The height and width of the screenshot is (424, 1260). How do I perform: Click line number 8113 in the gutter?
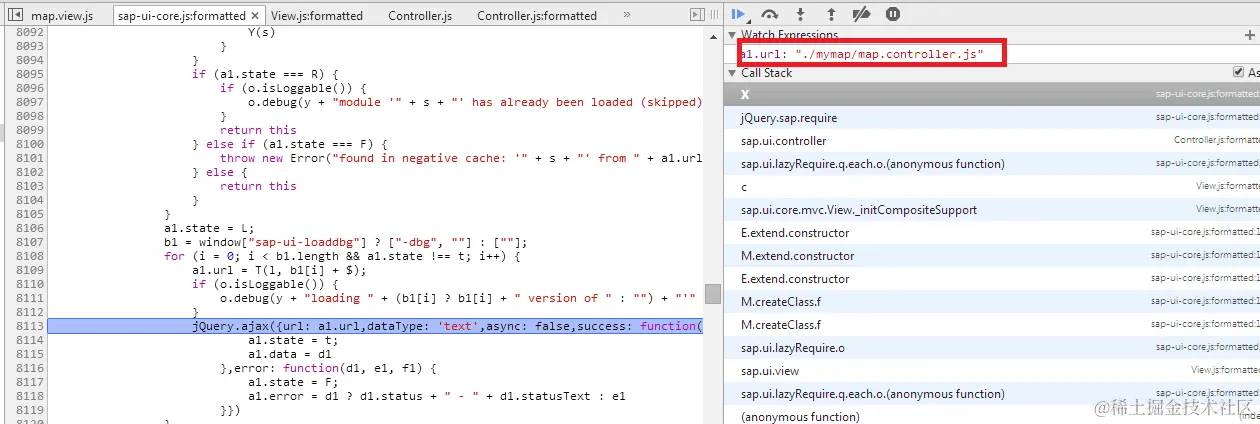coord(29,326)
